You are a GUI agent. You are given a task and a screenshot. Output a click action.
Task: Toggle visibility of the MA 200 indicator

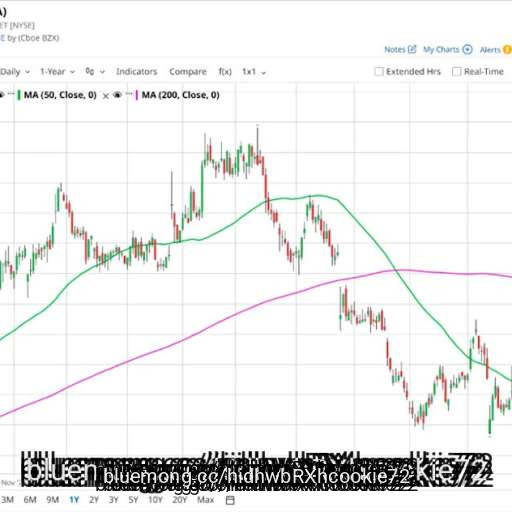(117, 95)
